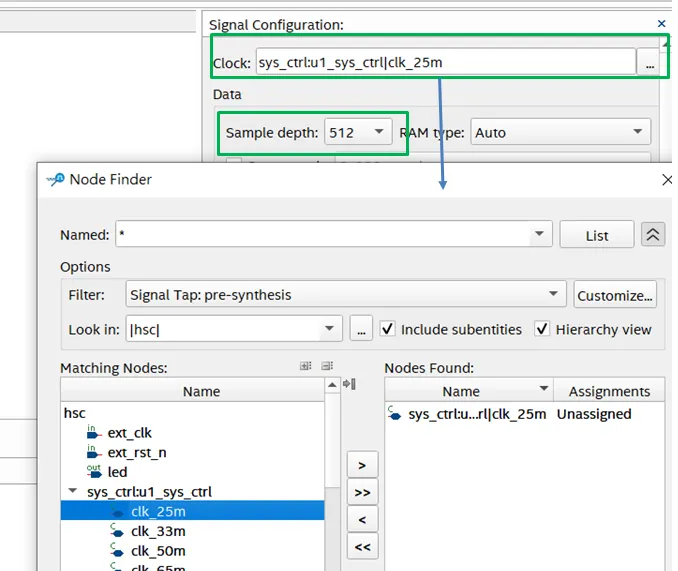Select sys_ctrl:u...rl|clk_25m in Nodes Found

tap(477, 414)
